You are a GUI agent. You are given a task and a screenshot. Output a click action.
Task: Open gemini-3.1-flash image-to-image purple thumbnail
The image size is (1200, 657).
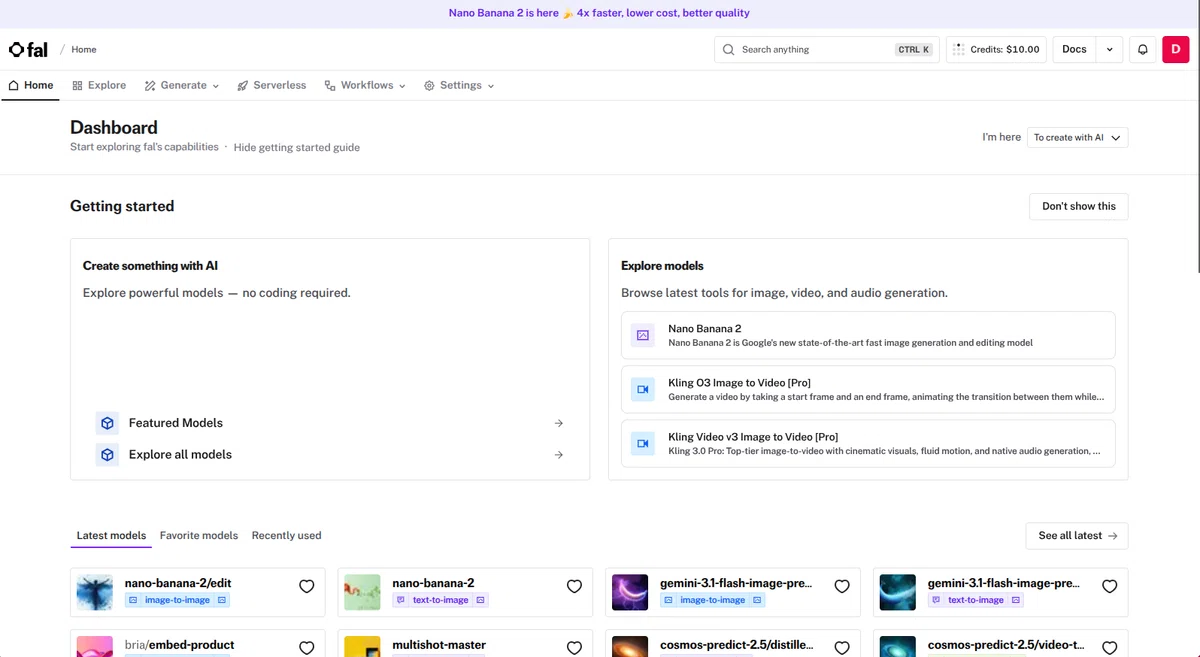point(630,593)
